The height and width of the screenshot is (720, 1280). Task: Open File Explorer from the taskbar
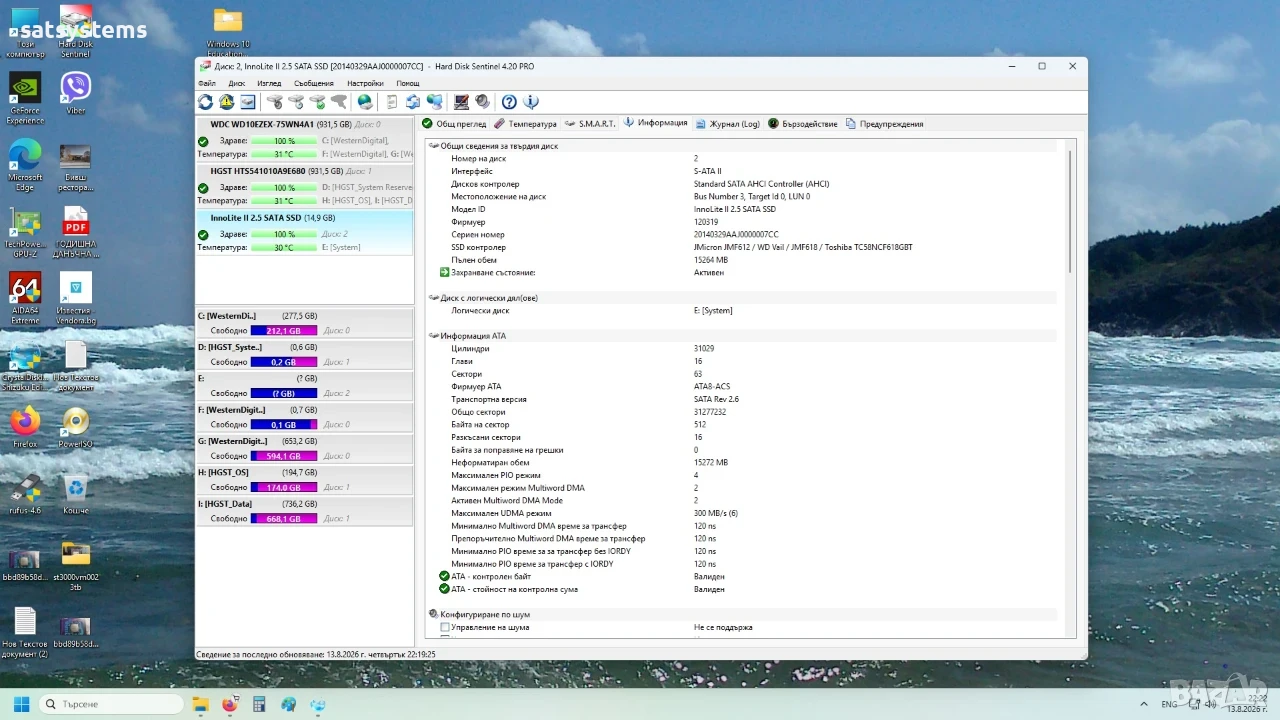point(200,704)
